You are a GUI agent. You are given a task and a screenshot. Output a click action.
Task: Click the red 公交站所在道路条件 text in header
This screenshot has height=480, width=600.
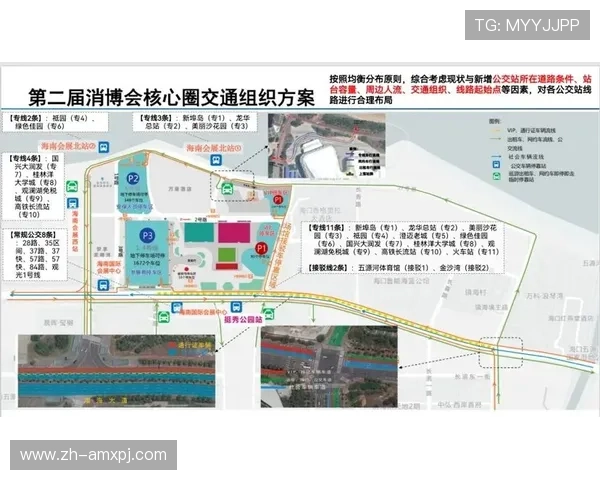[533, 79]
